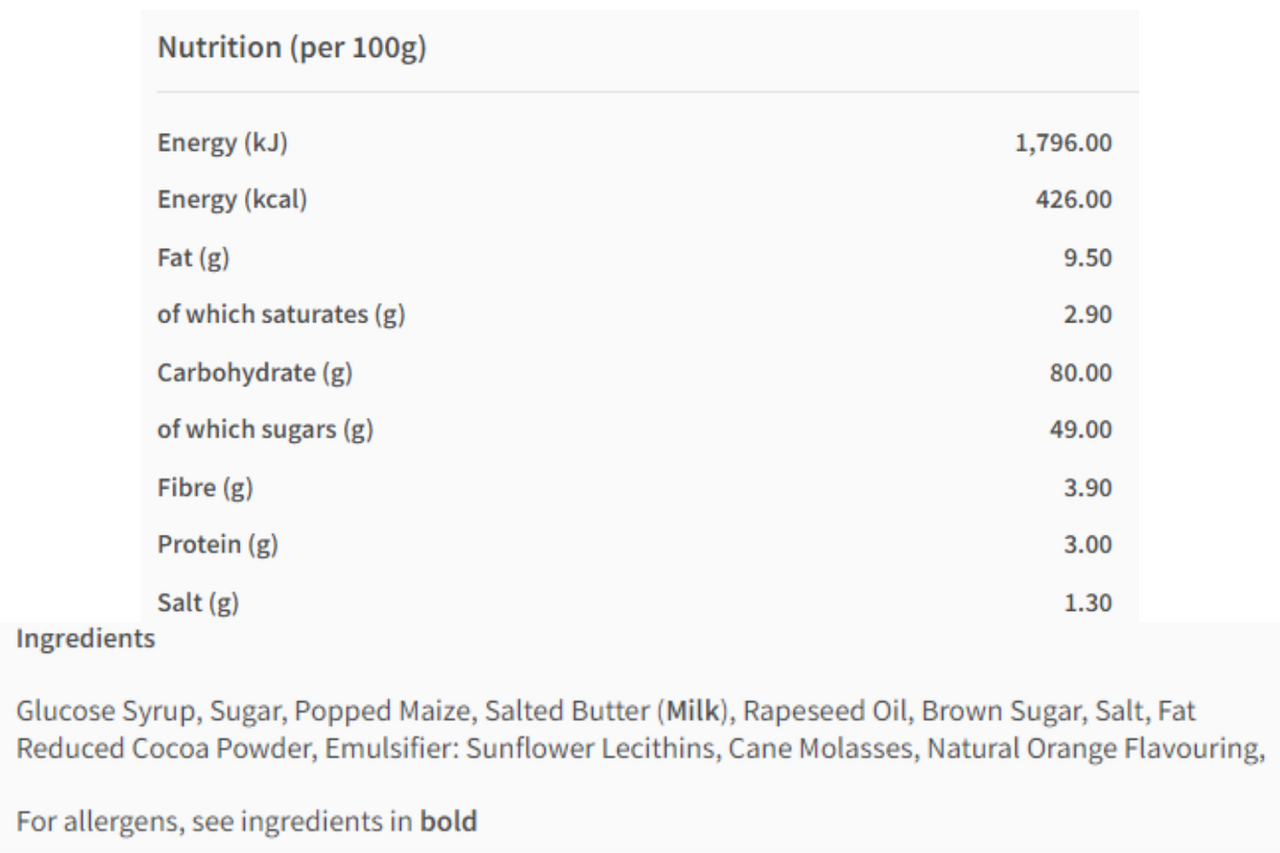Select the Fibre (g) row label
The image size is (1280, 853).
pyautogui.click(x=205, y=488)
